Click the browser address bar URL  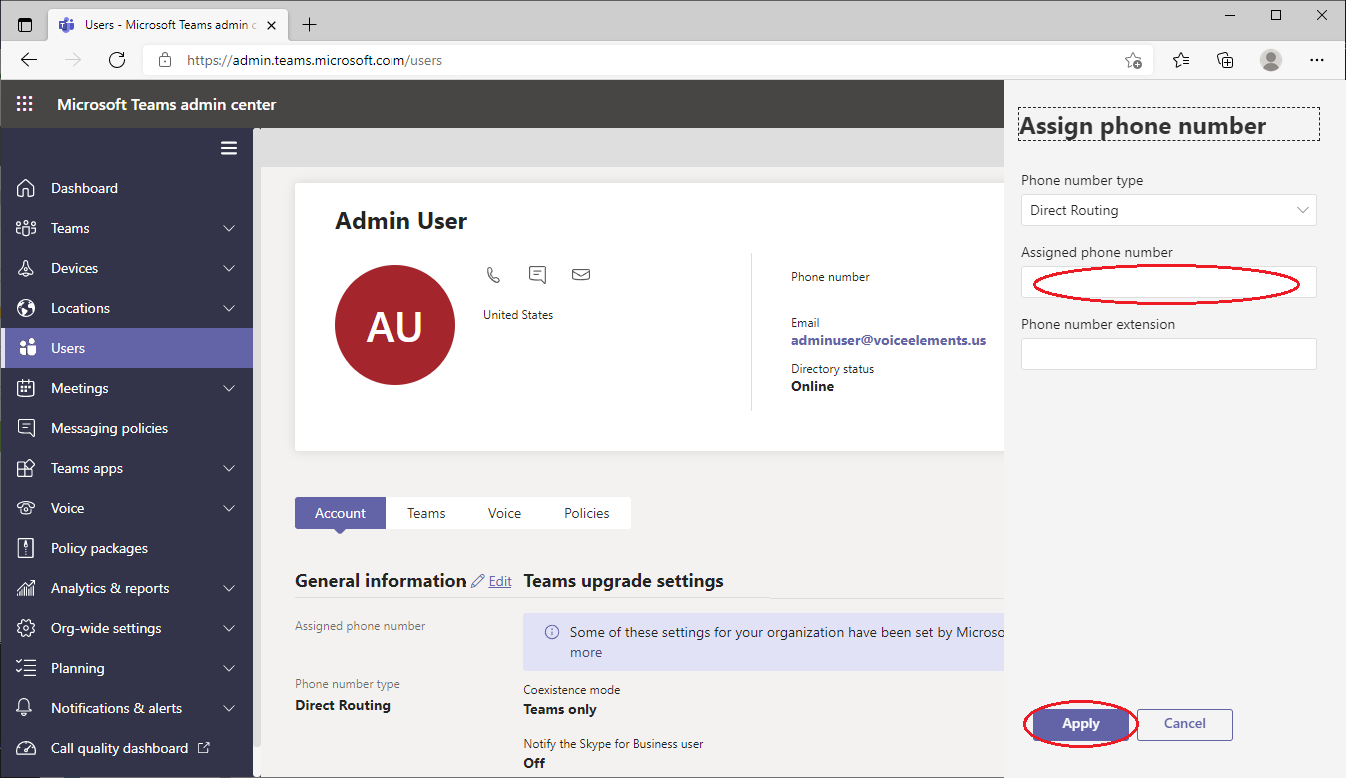(314, 60)
